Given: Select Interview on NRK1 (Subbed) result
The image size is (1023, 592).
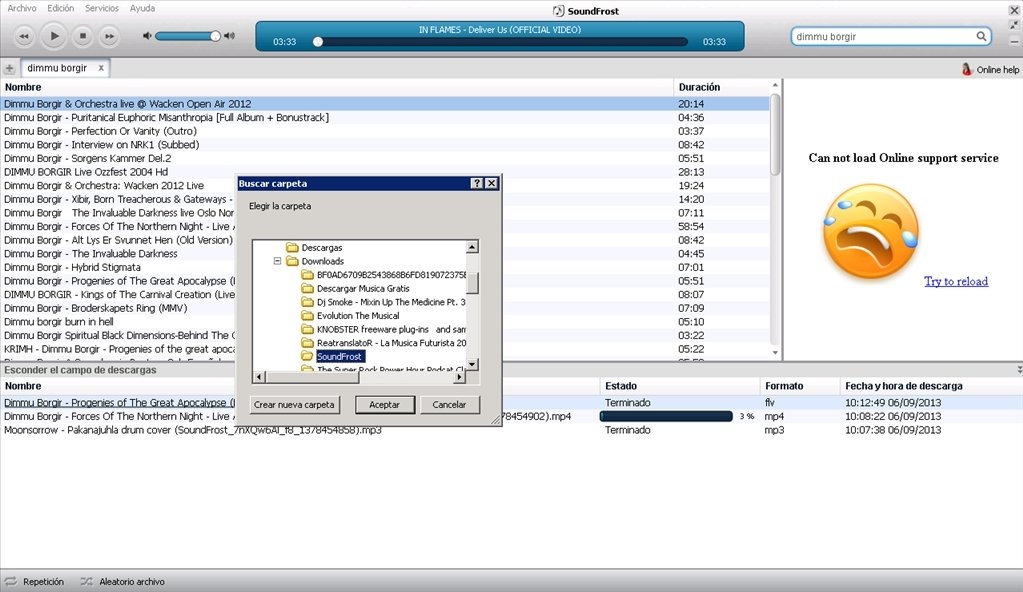Looking at the screenshot, I should click(x=385, y=145).
